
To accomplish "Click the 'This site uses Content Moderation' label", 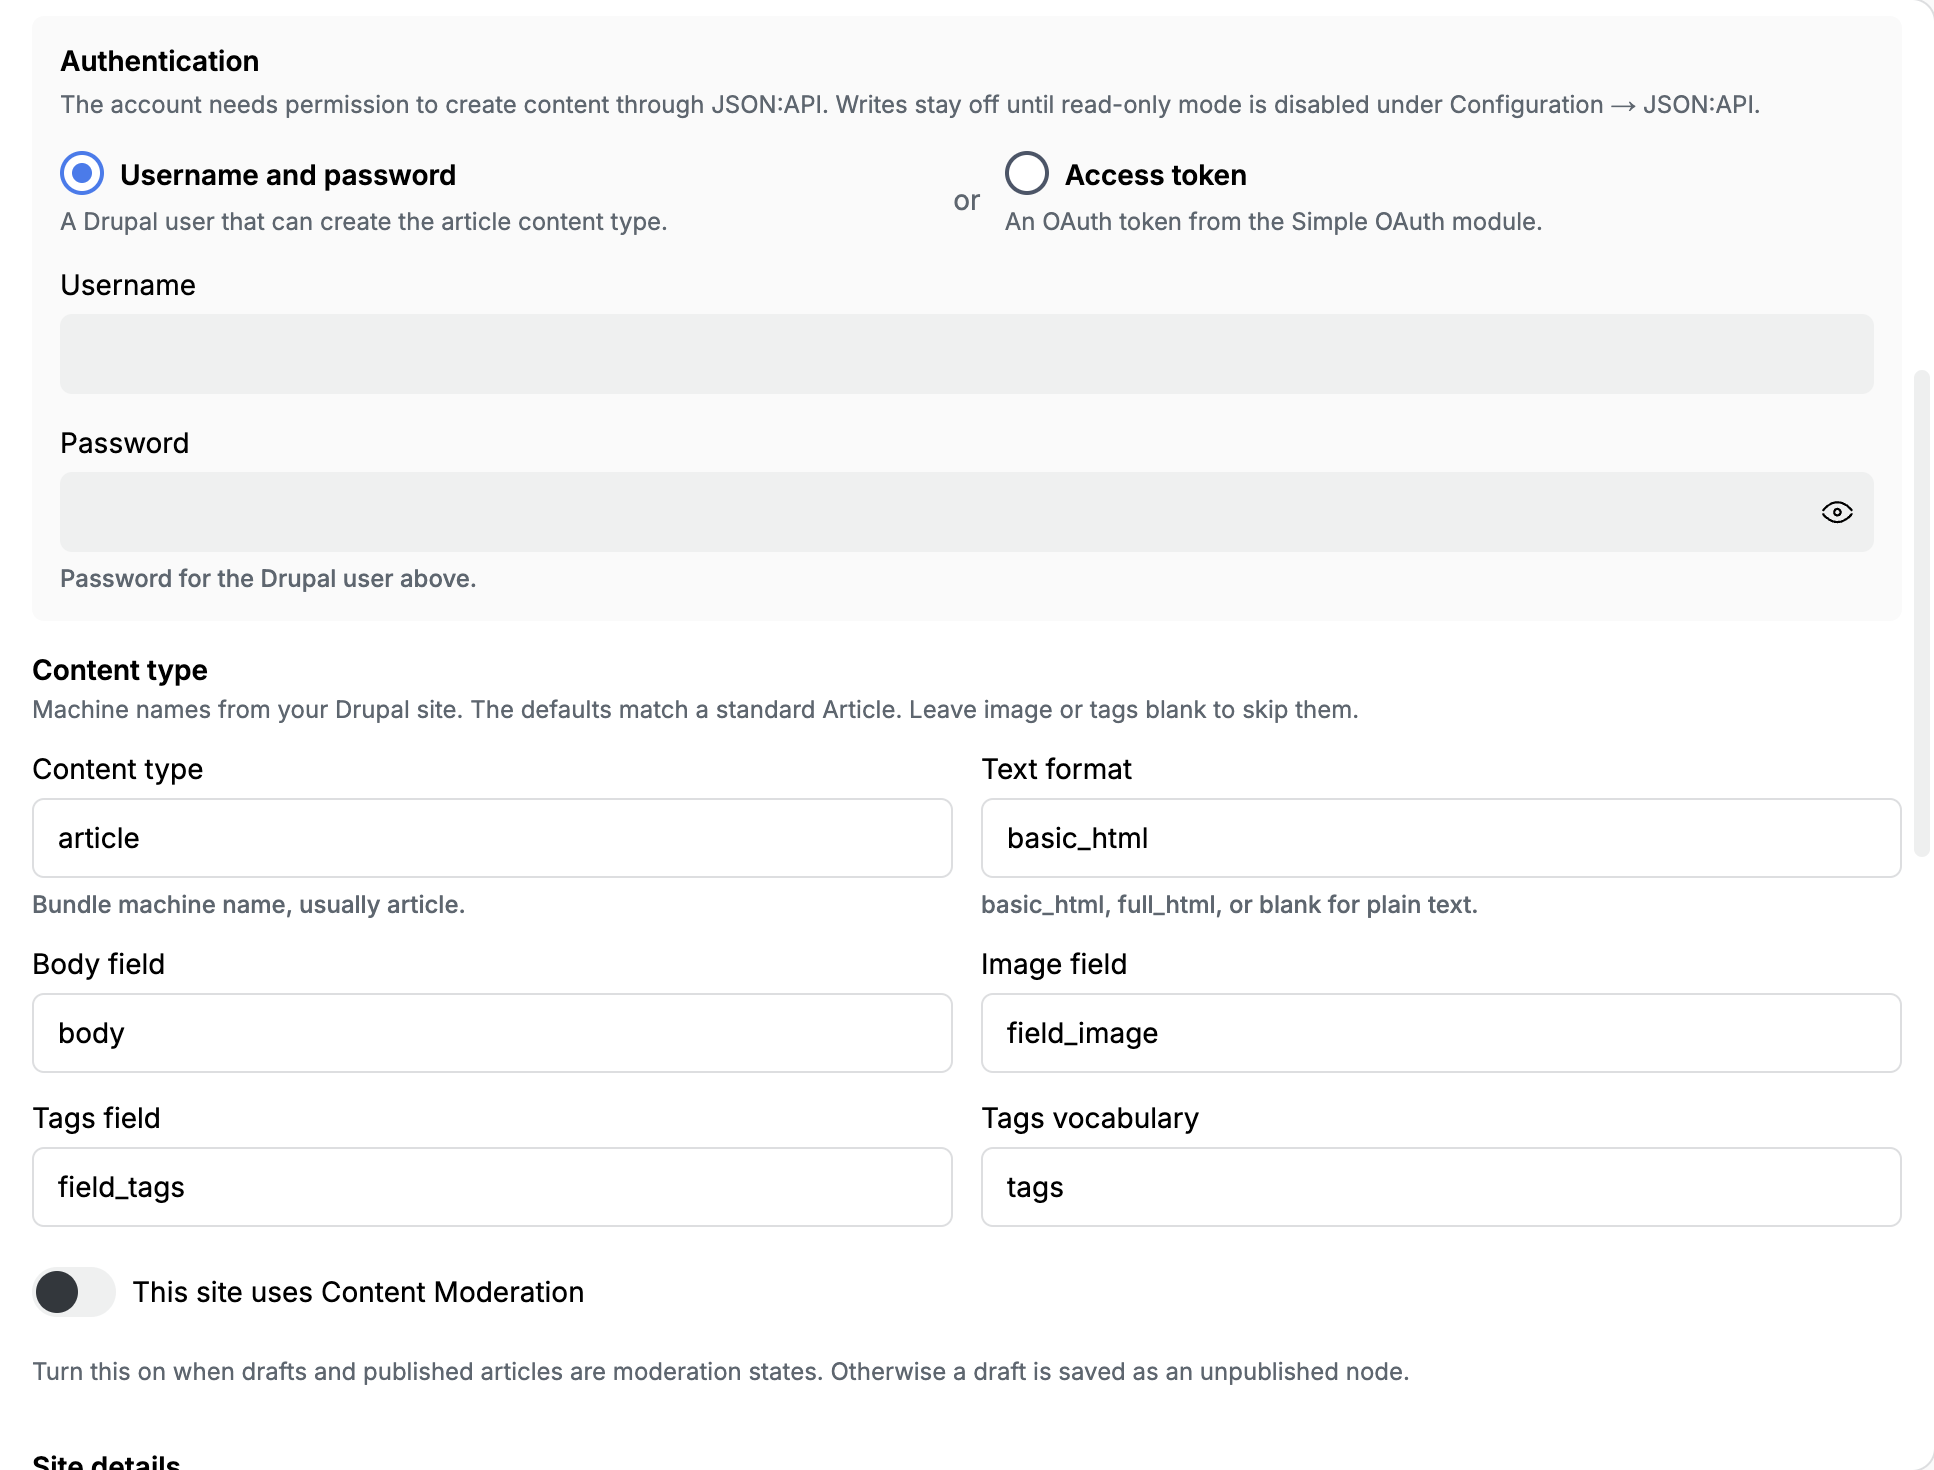I will 358,1292.
